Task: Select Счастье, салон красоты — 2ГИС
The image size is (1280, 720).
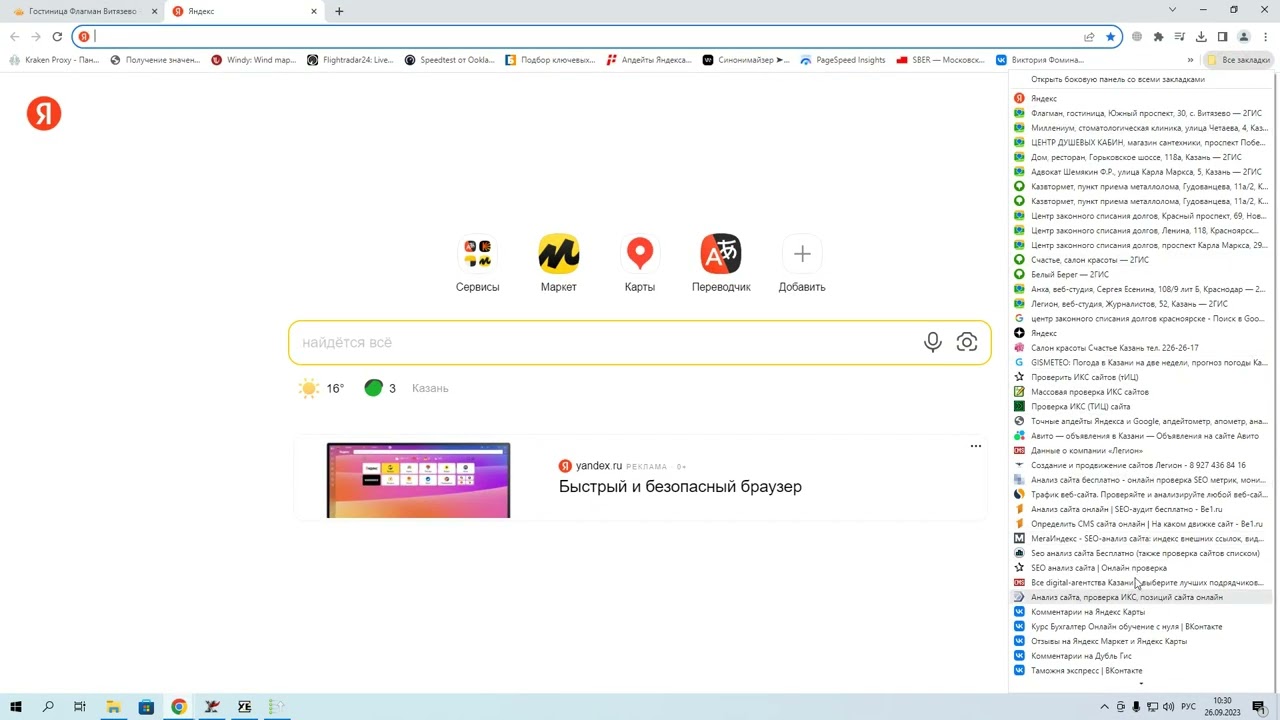Action: coord(1141,260)
